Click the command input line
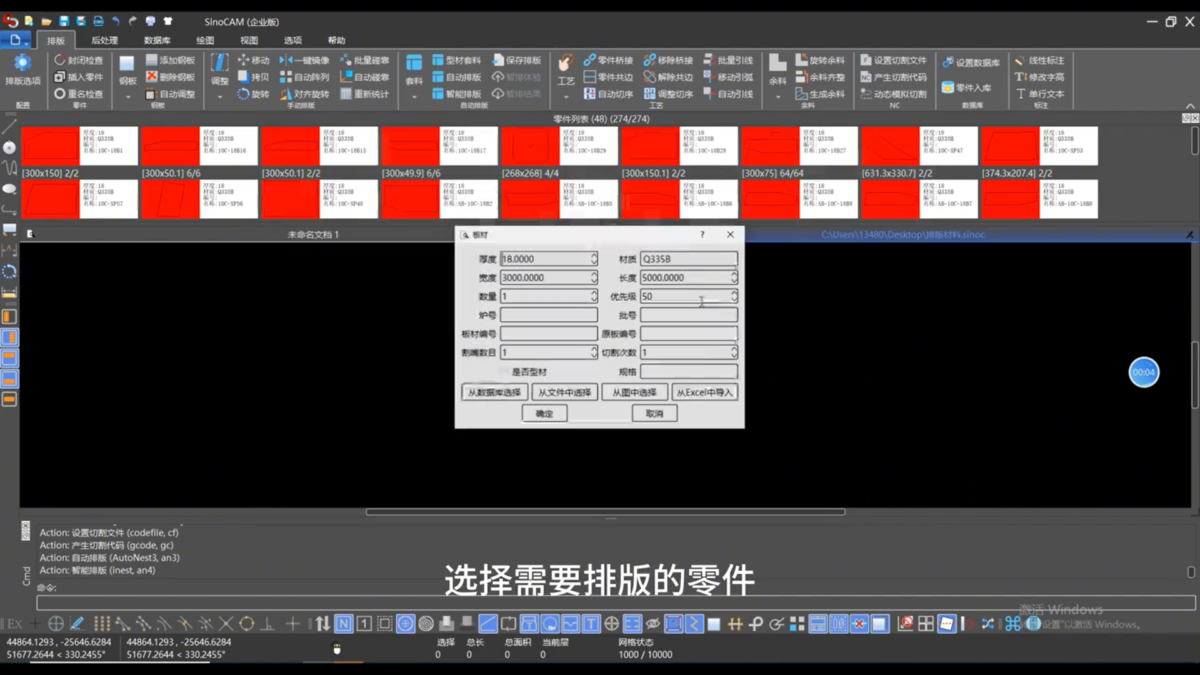 (616, 603)
